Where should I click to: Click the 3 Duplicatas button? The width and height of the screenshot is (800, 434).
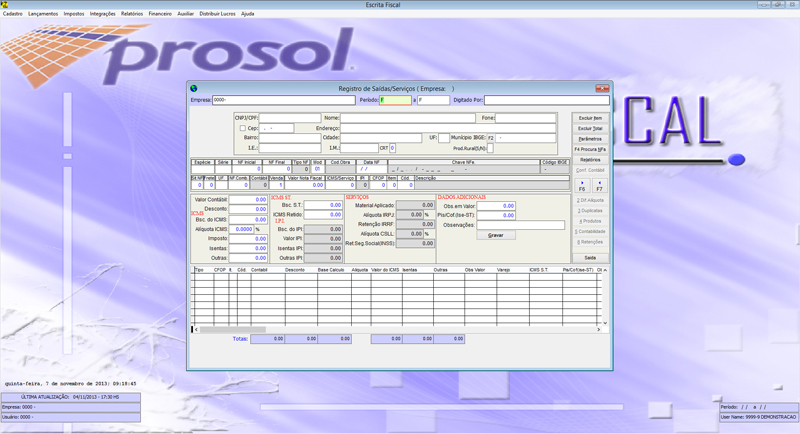[x=590, y=211]
